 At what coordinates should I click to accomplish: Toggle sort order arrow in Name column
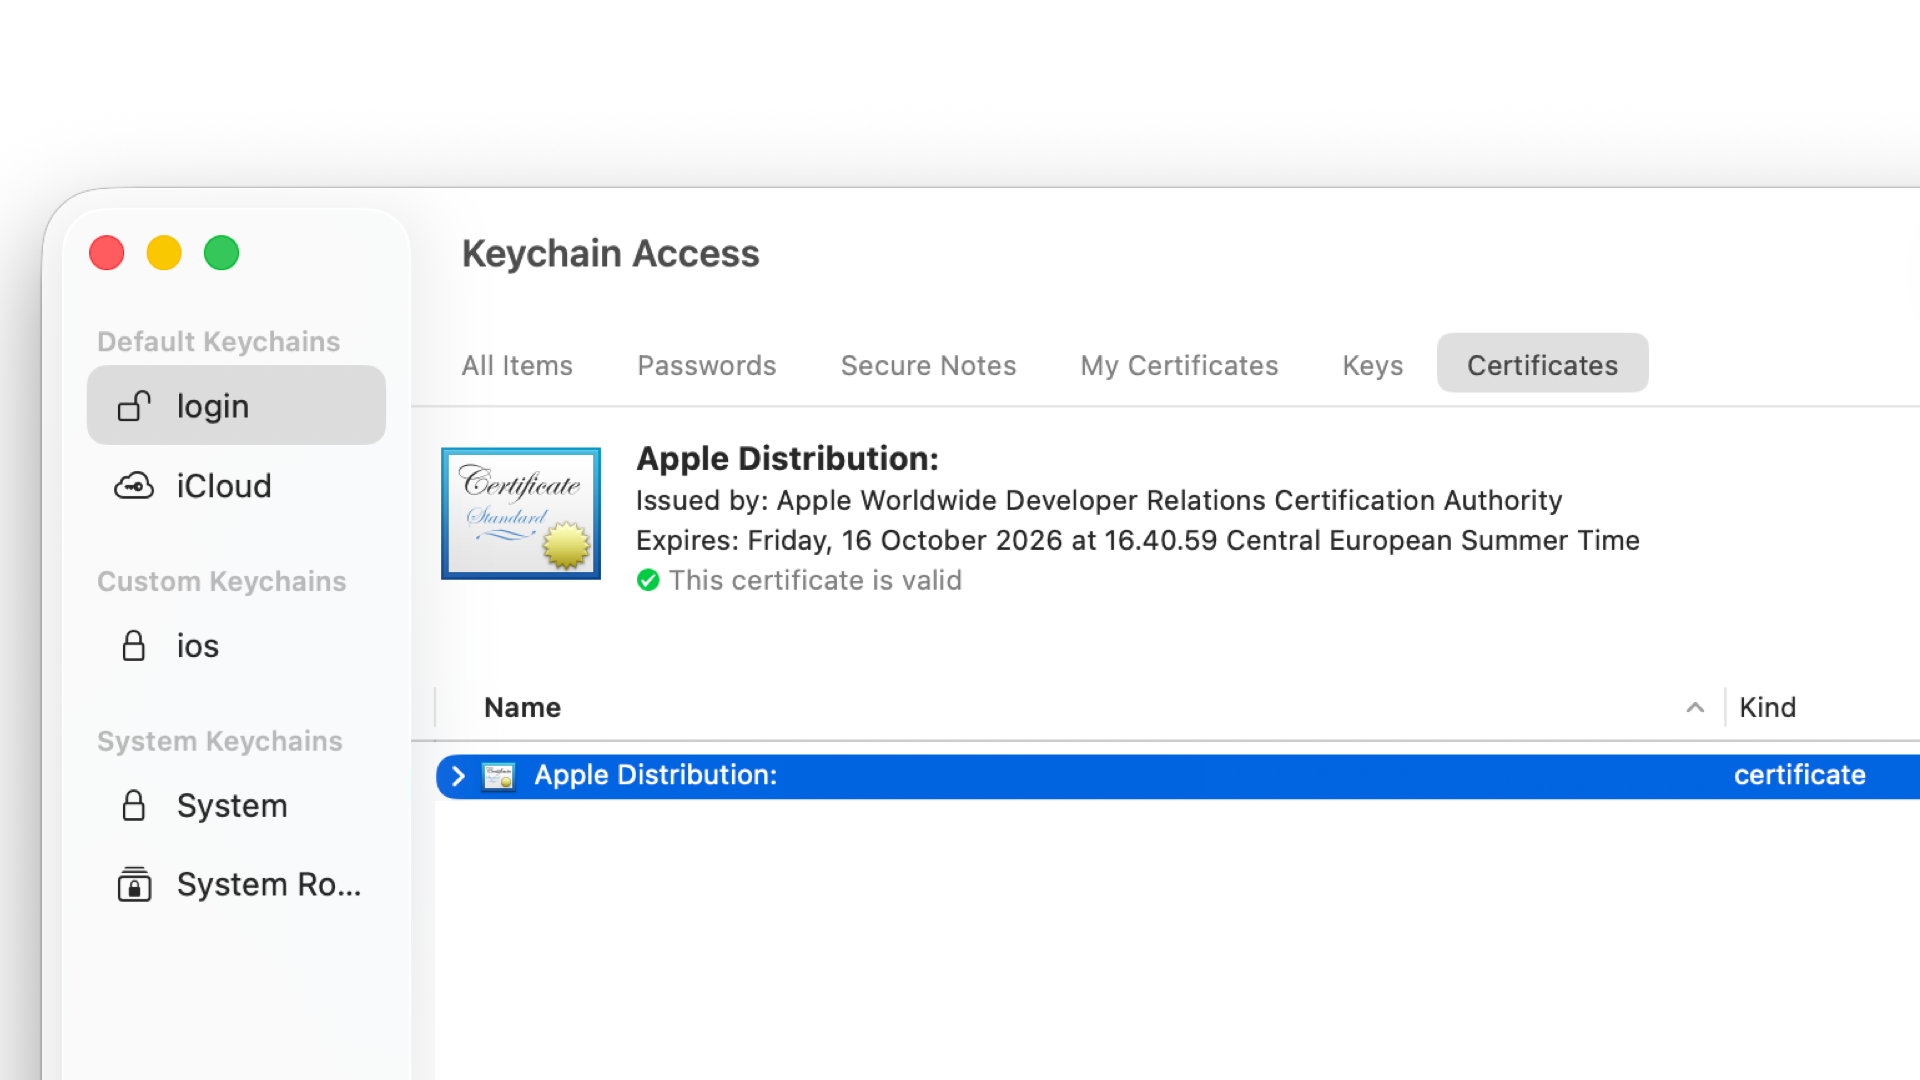[1695, 708]
